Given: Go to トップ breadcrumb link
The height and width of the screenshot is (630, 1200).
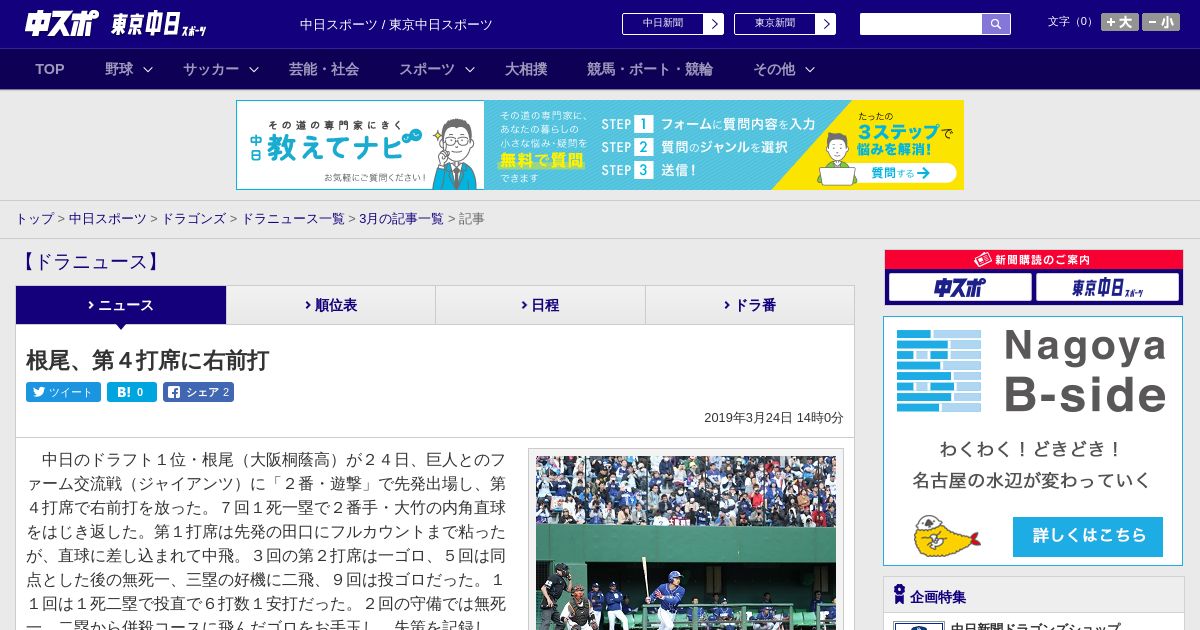Looking at the screenshot, I should coord(34,218).
